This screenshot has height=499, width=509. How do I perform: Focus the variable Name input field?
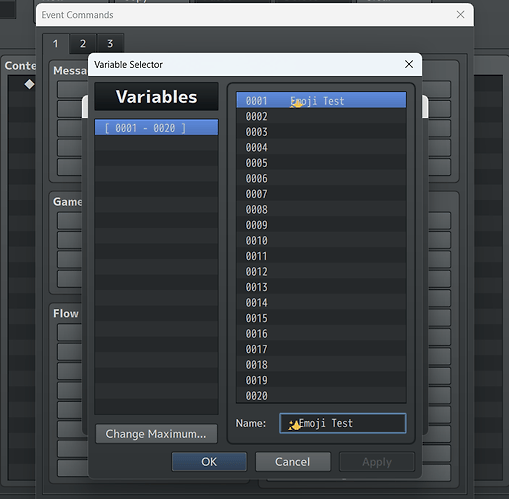tap(343, 423)
